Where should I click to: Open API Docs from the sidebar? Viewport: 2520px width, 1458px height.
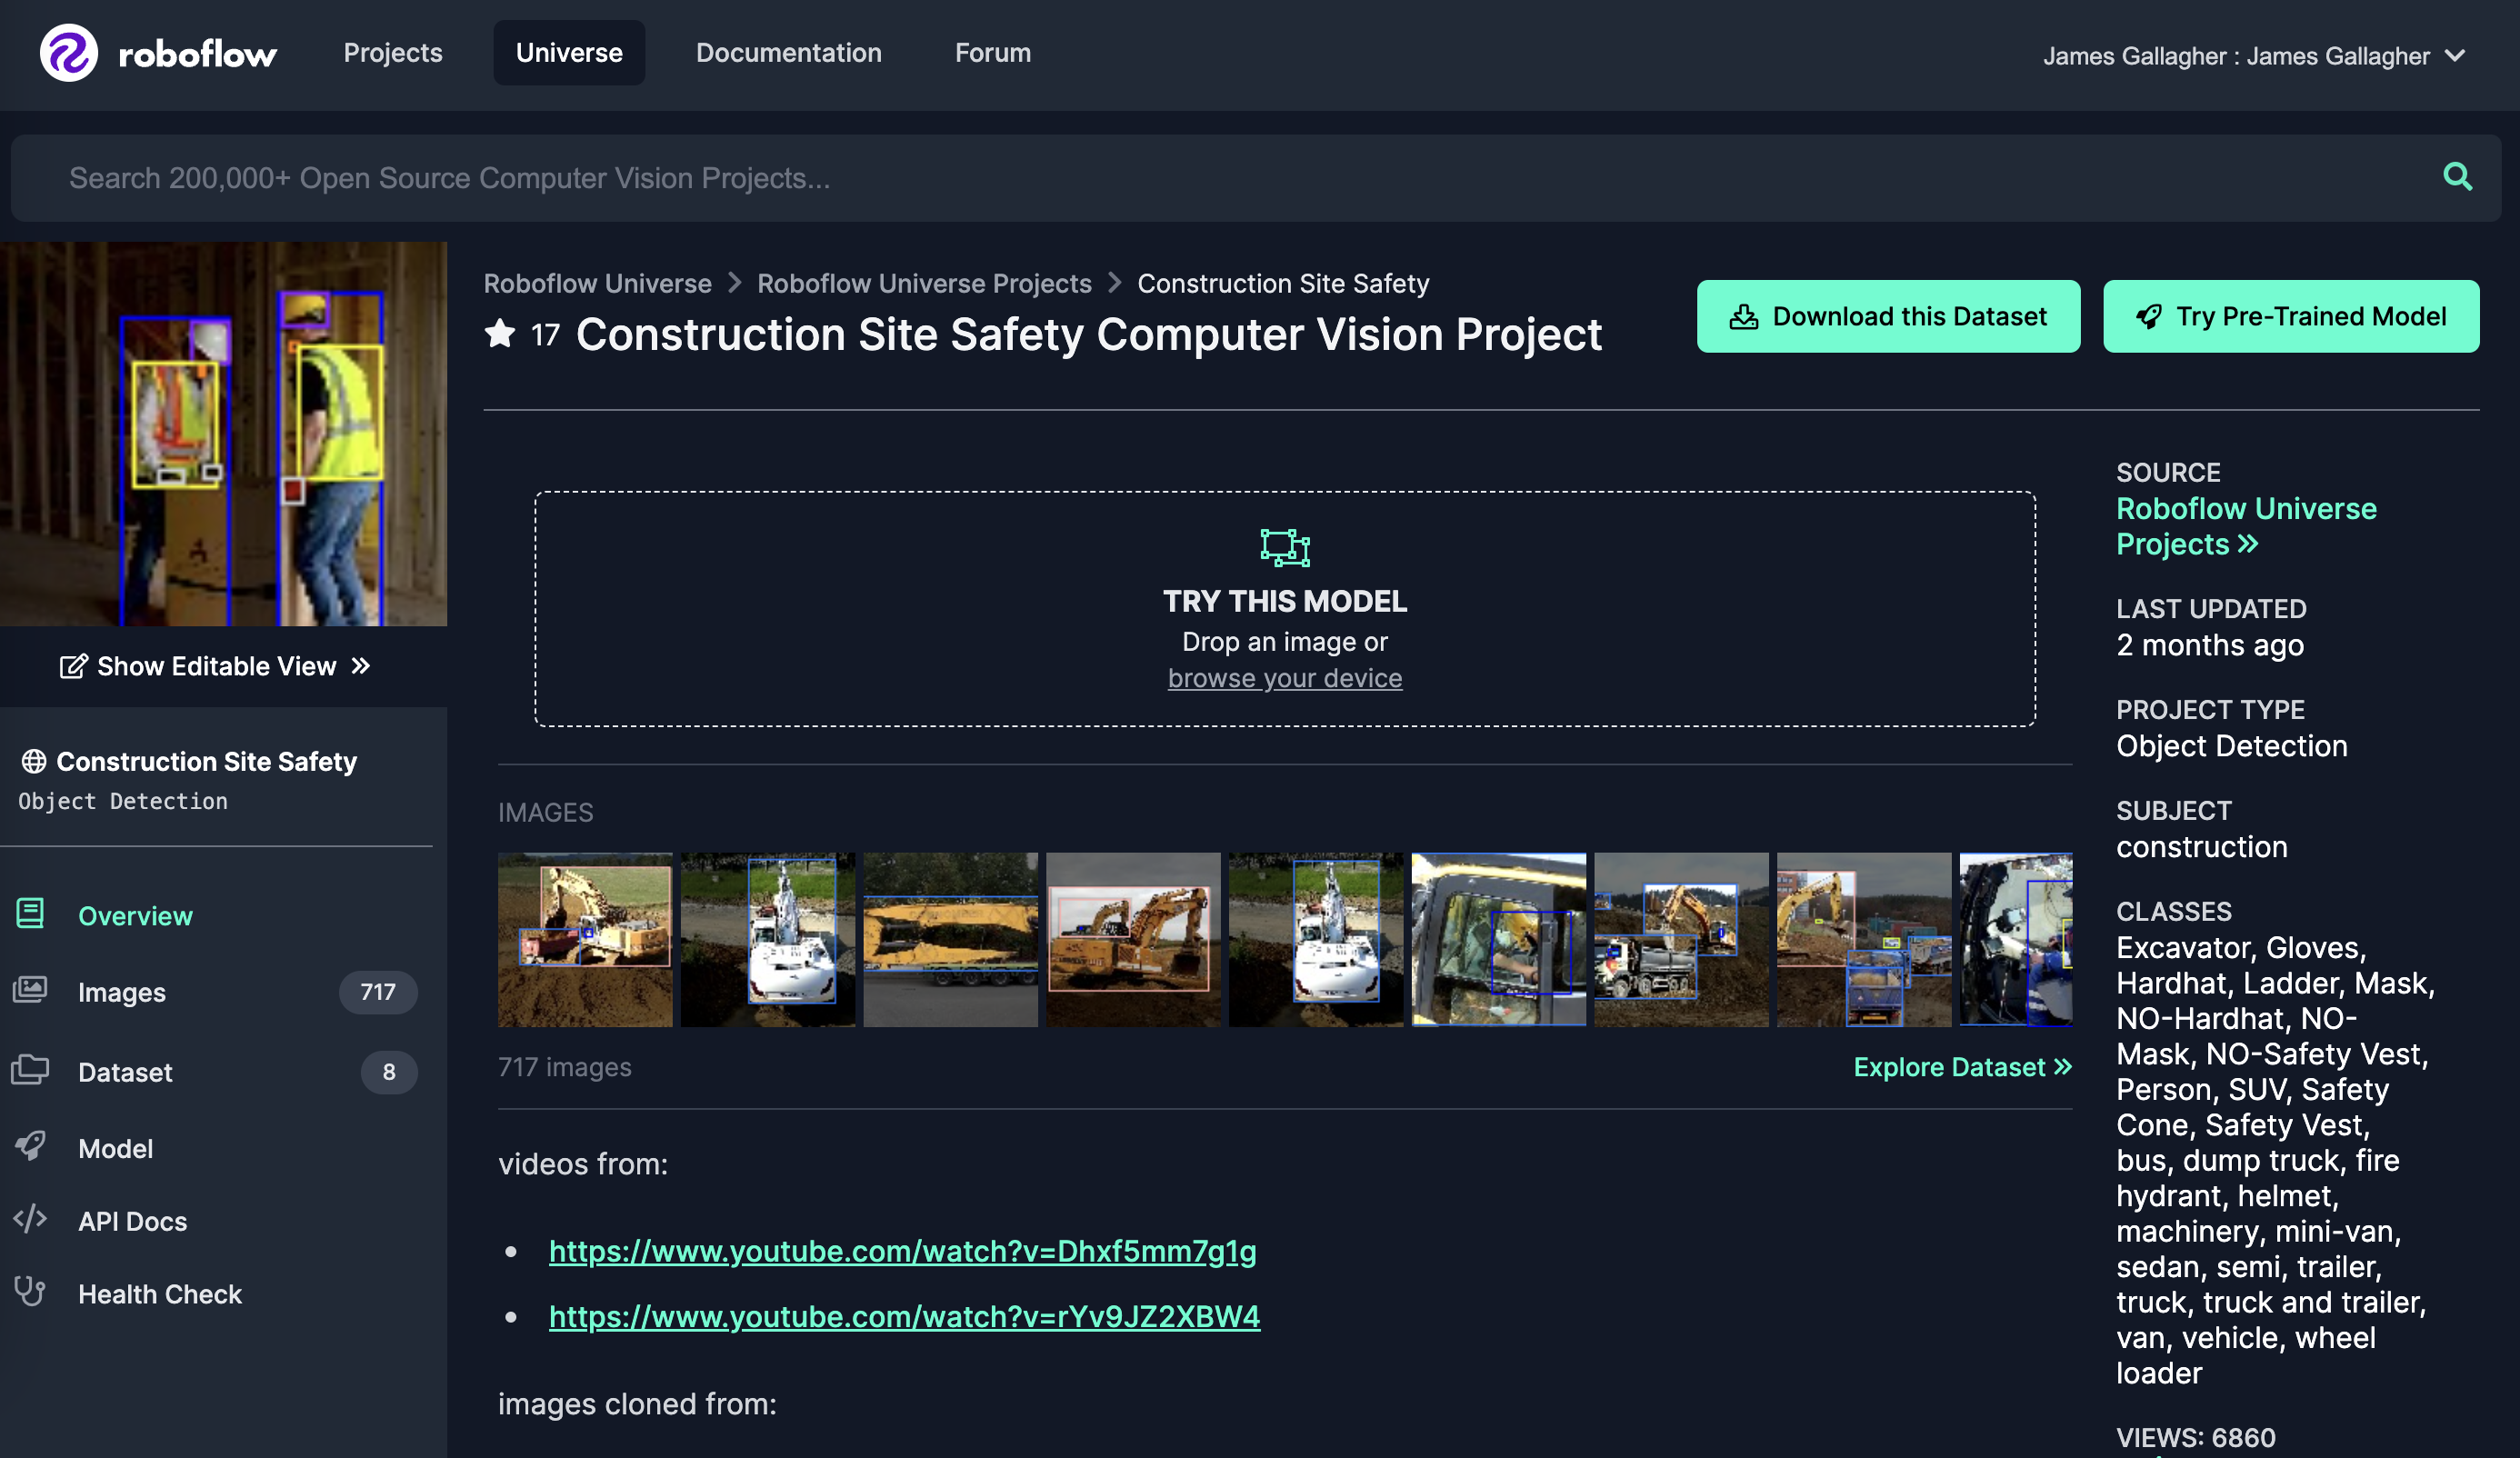click(131, 1220)
